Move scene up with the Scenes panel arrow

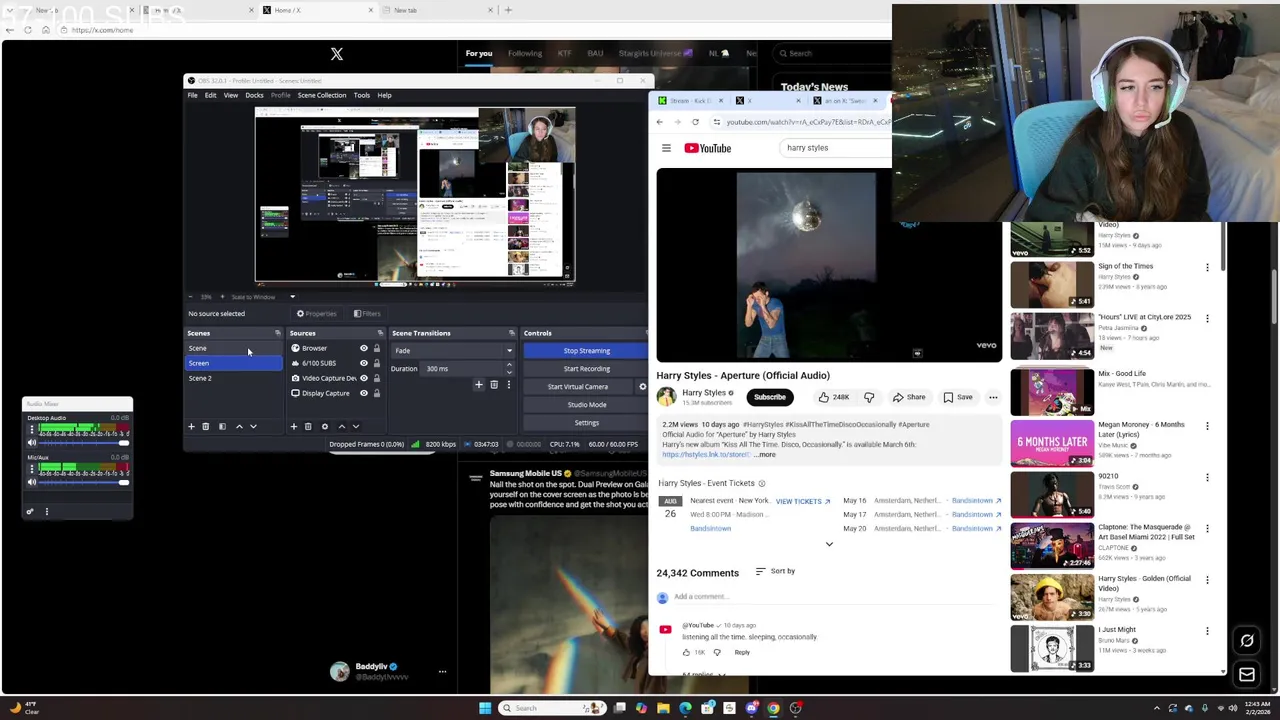point(239,426)
